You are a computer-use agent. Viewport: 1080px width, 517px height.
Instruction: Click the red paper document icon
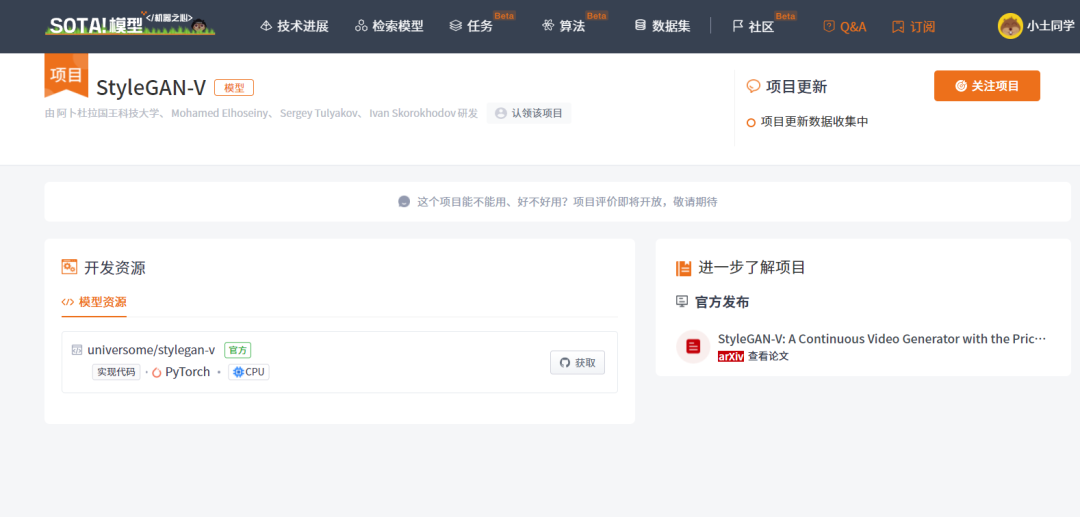[x=693, y=346]
